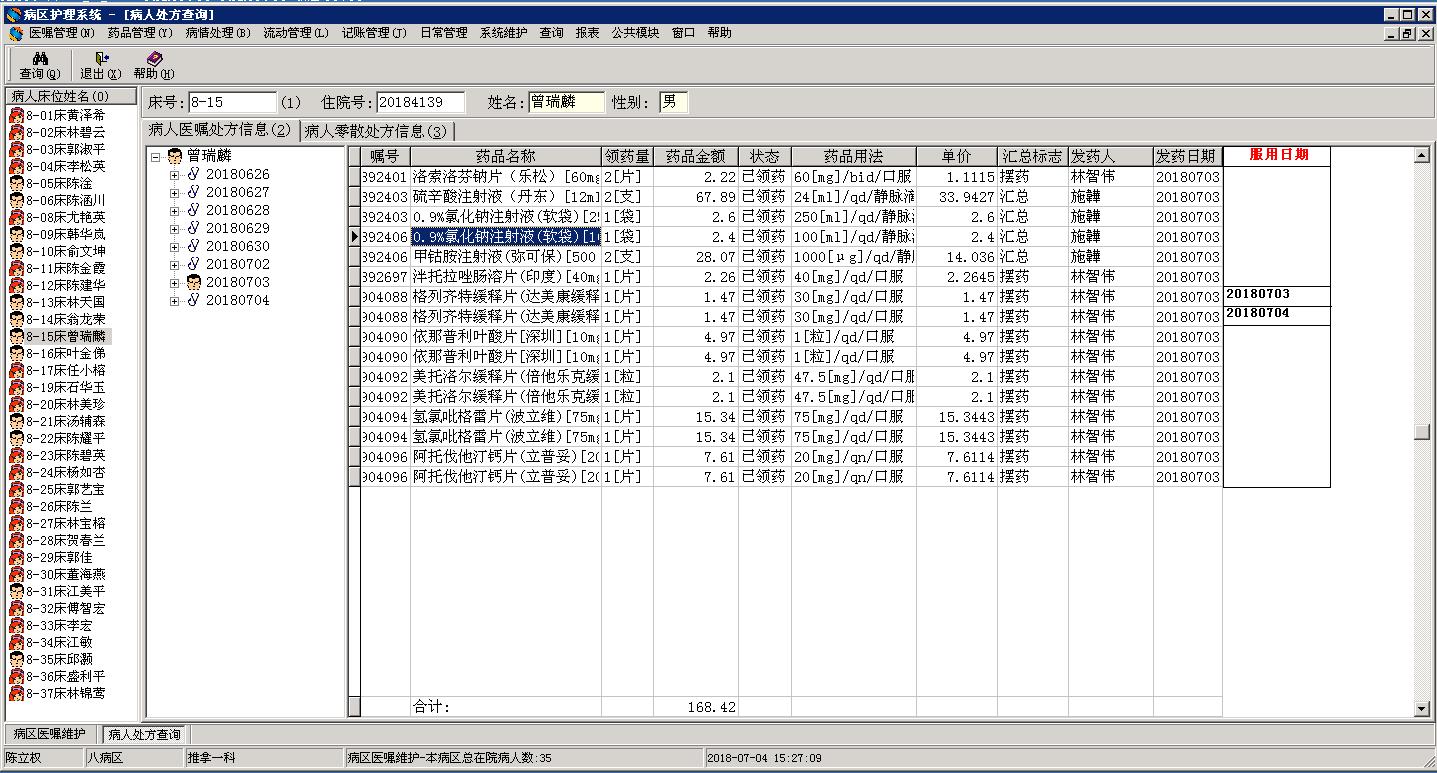Screen dimensions: 1437x773
Task: Click the 药品金额 column header
Action: pyautogui.click(x=696, y=156)
